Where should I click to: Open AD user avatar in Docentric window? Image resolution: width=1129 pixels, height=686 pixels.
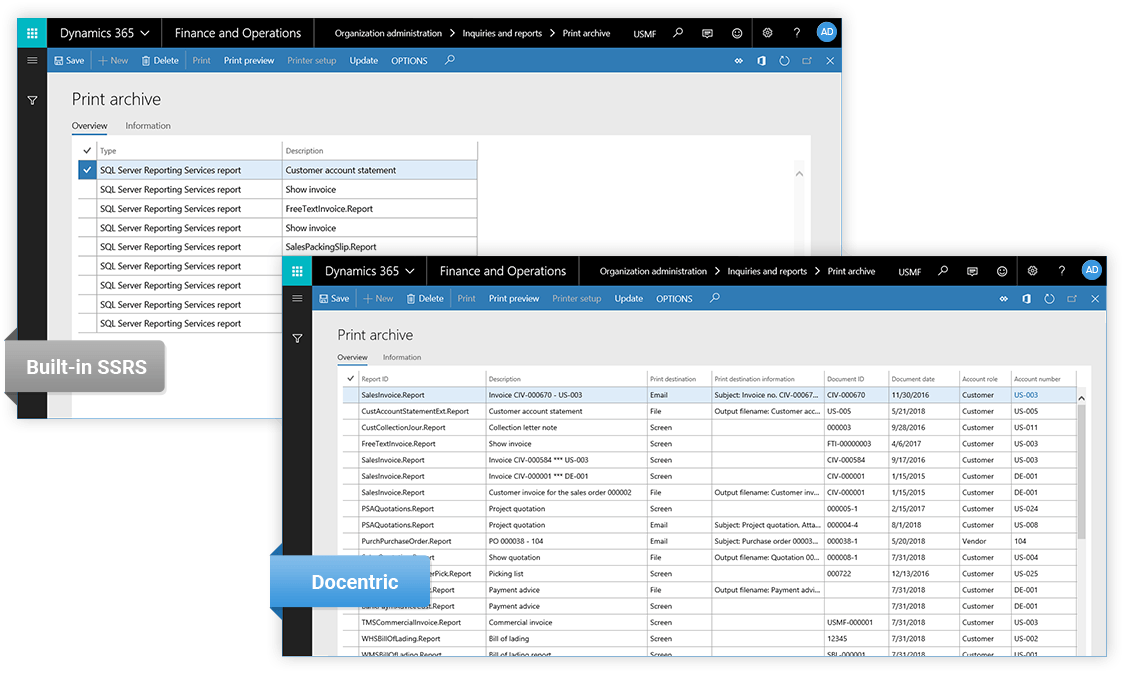(x=1092, y=270)
